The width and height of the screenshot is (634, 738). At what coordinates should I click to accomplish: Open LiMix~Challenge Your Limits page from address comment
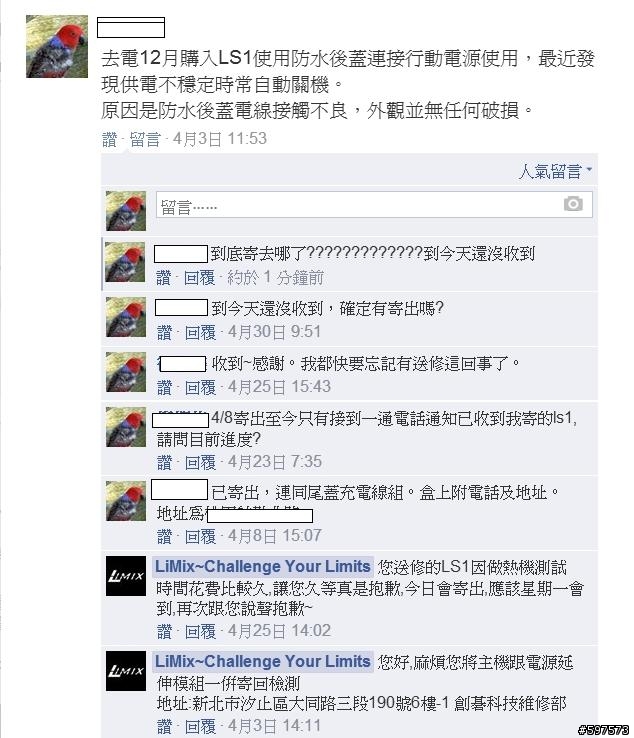(263, 661)
